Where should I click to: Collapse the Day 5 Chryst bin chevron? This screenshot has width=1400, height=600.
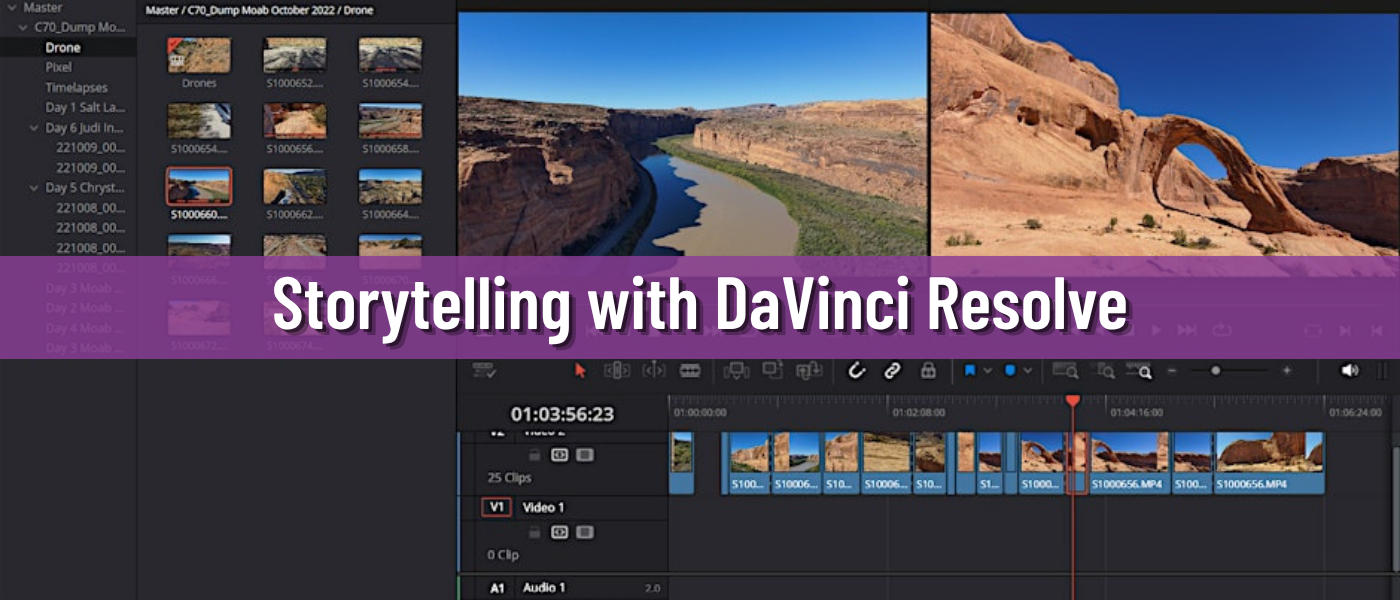click(x=34, y=188)
